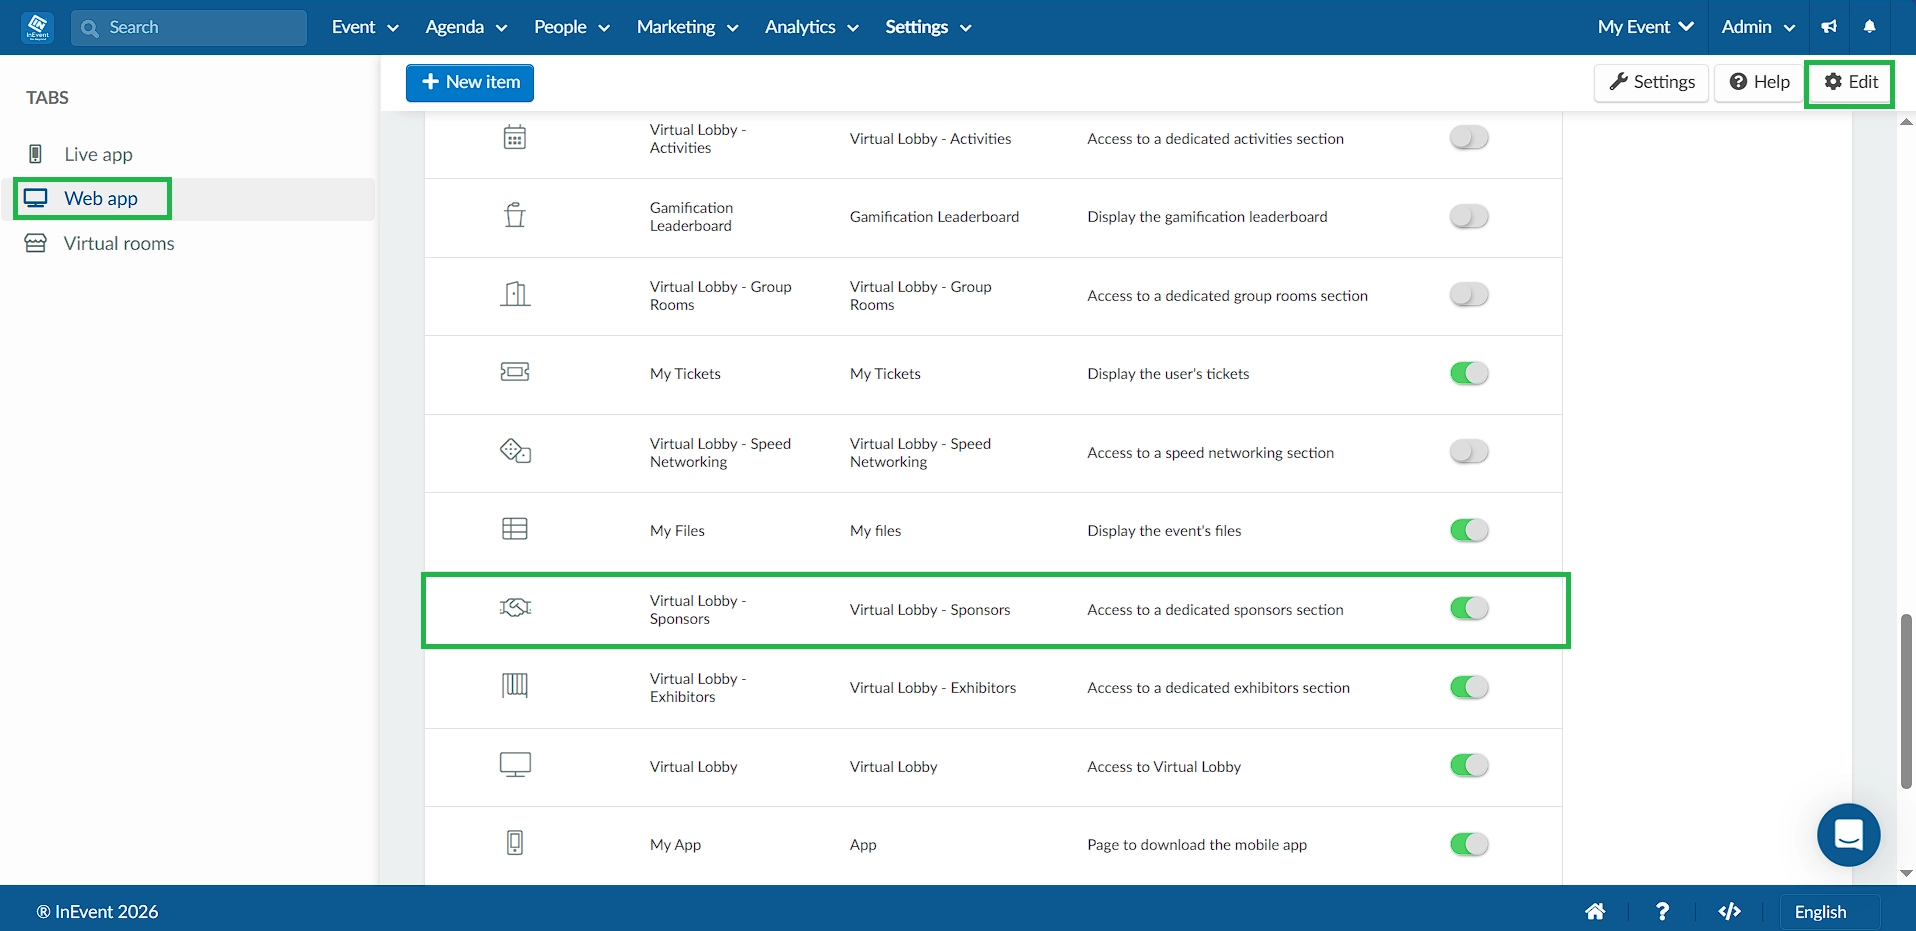
Task: Expand the Agenda dropdown menu
Action: (466, 27)
